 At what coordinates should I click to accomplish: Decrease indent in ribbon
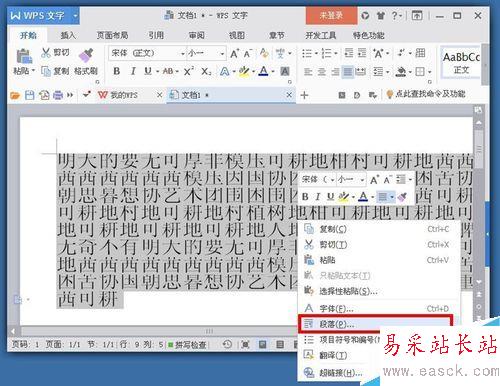tap(349, 53)
